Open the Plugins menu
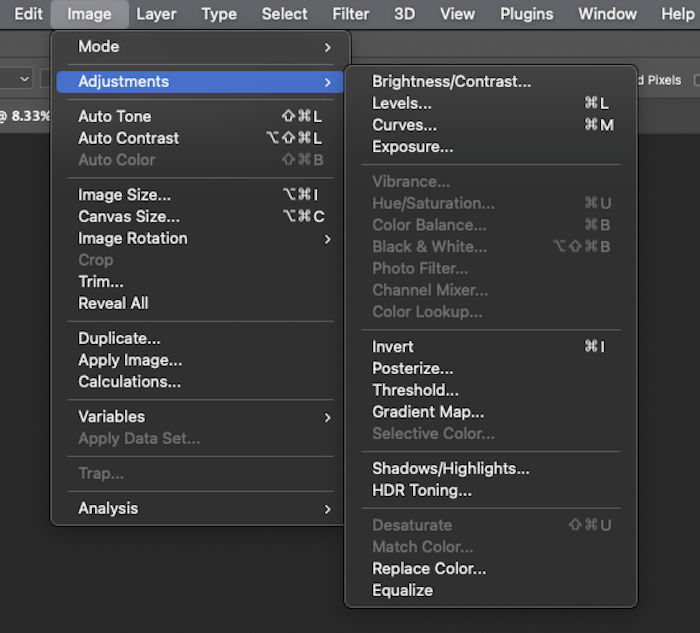This screenshot has width=700, height=633. click(526, 14)
